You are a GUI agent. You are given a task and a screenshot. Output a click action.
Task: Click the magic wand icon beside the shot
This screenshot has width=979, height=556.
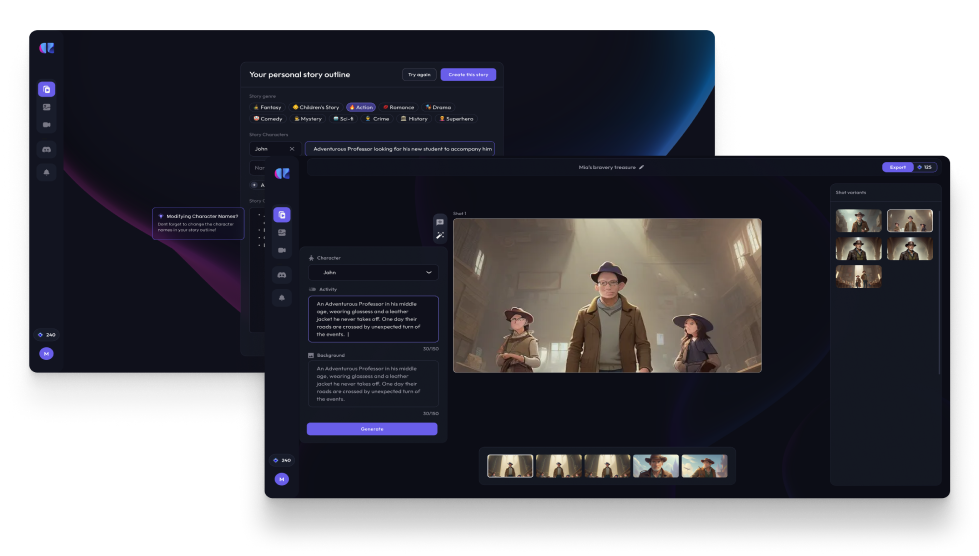(x=440, y=236)
